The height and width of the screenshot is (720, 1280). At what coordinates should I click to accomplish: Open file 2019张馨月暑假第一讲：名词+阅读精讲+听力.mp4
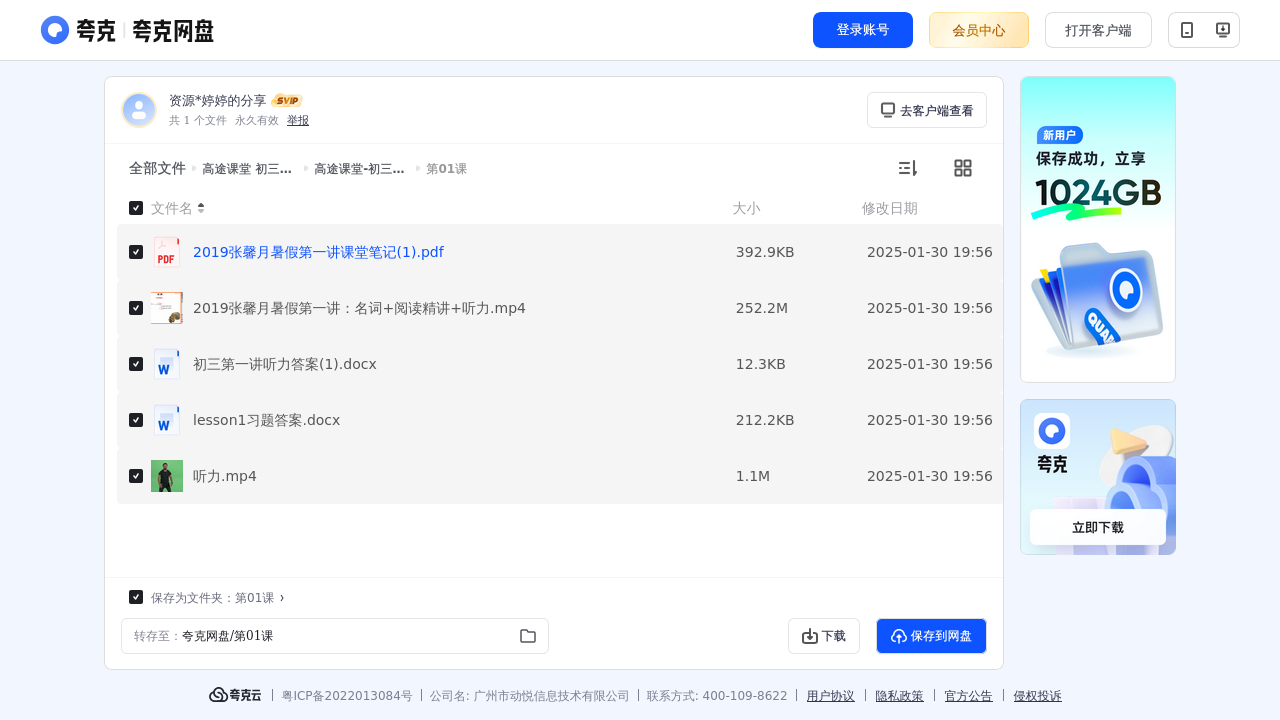coord(359,308)
